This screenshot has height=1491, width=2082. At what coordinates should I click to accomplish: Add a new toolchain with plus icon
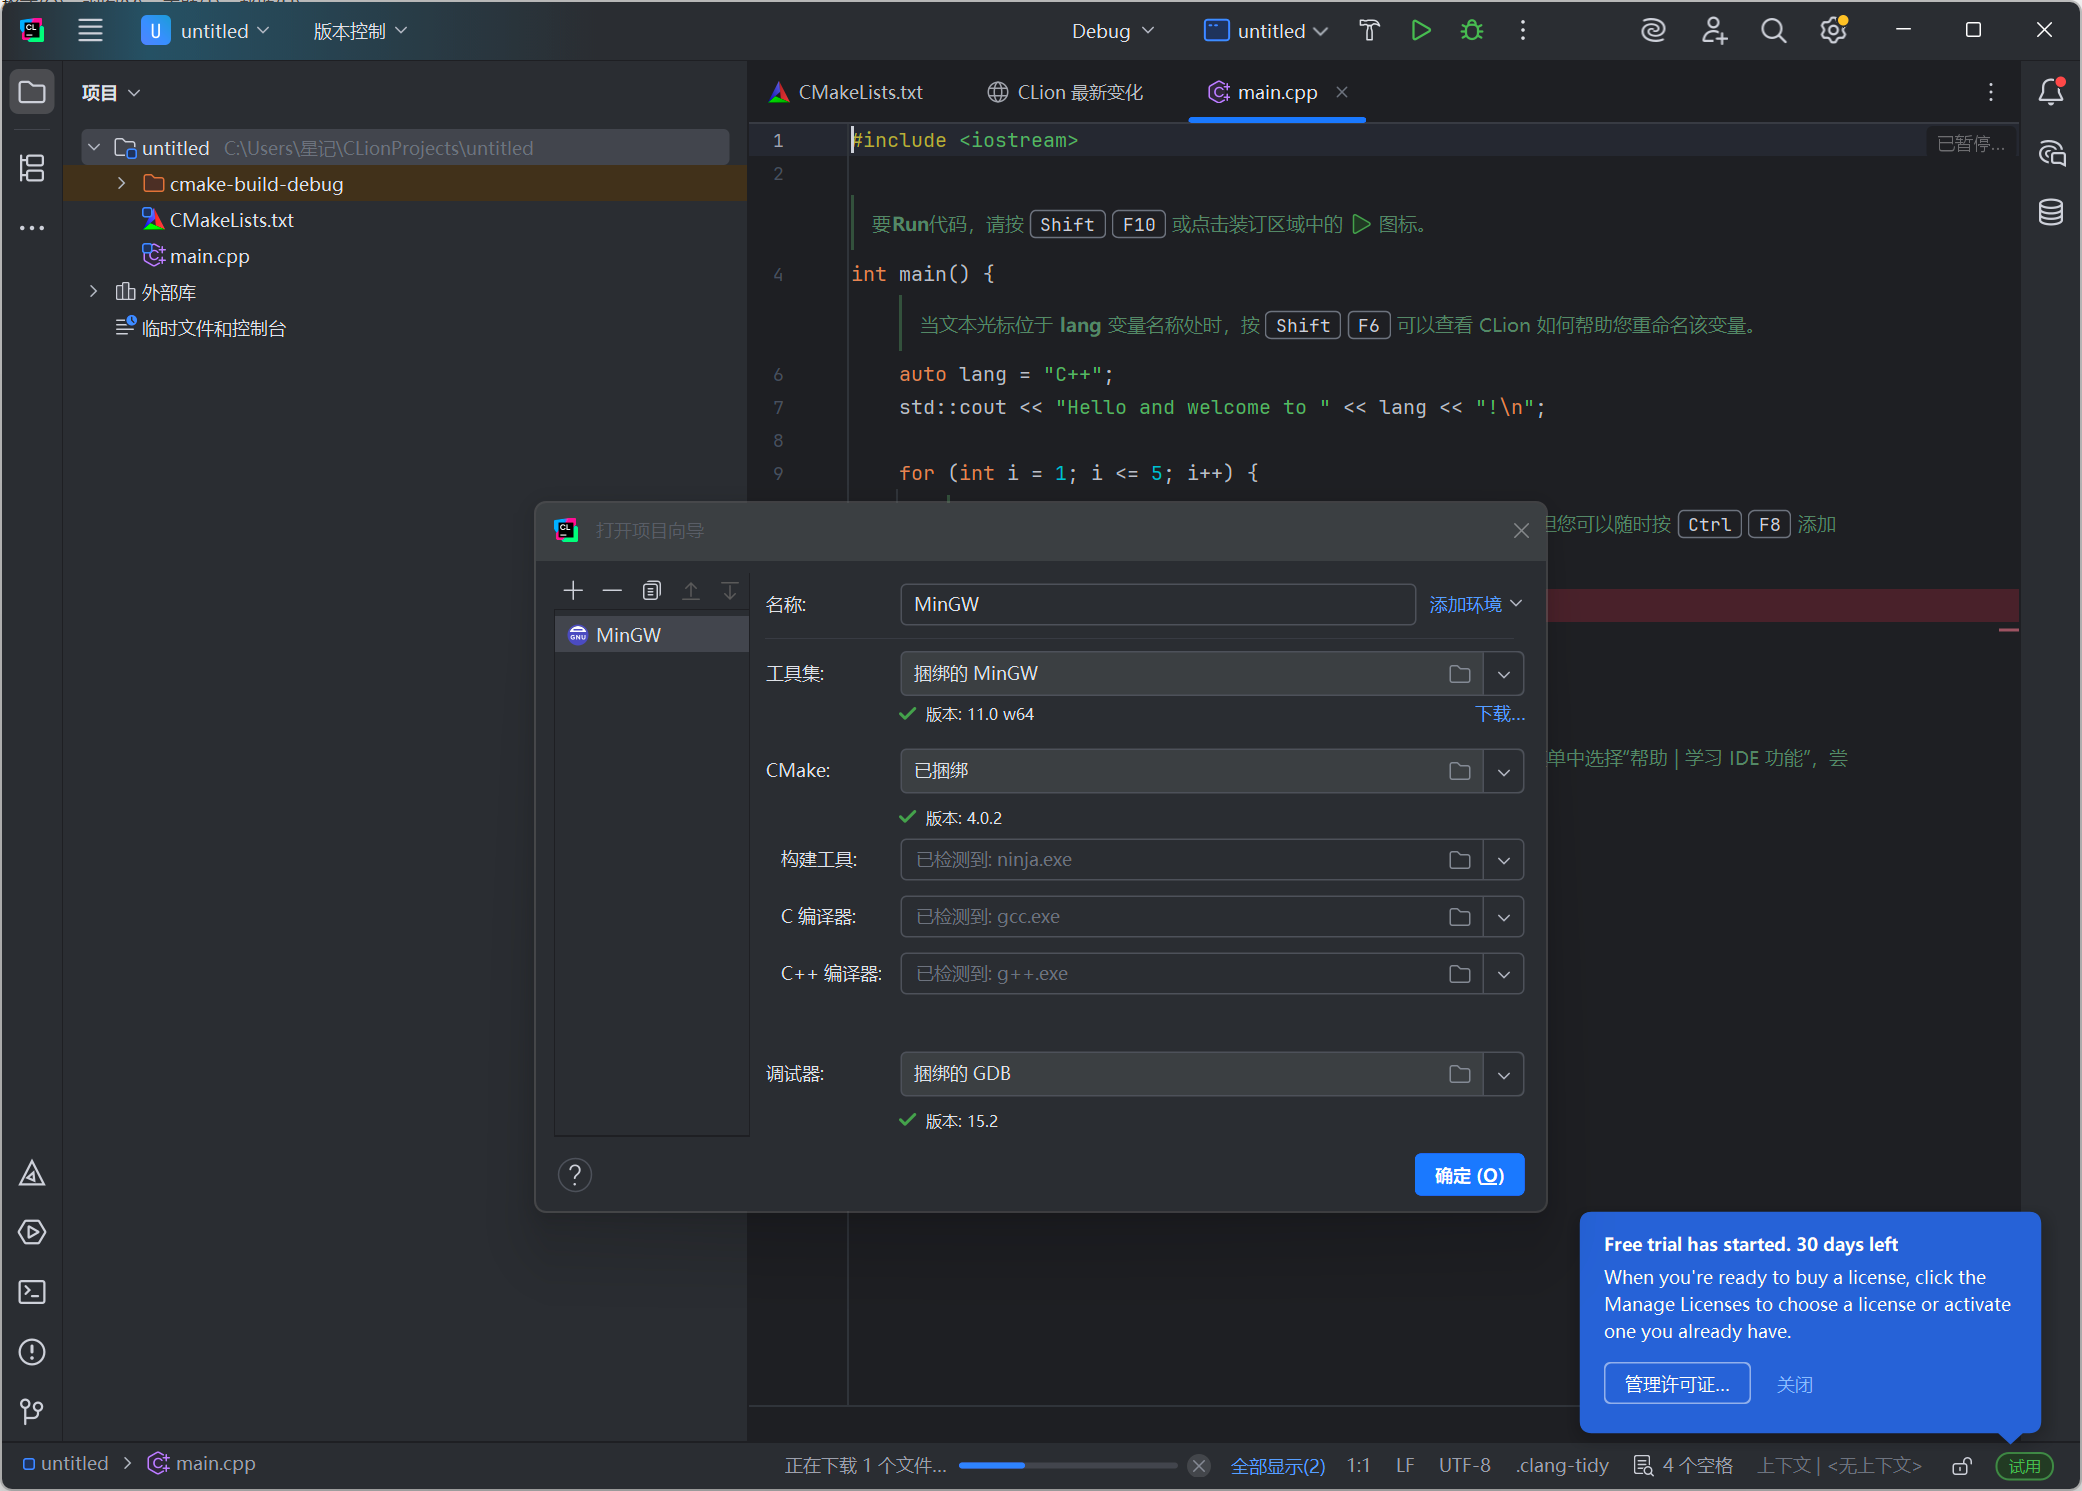pyautogui.click(x=573, y=591)
